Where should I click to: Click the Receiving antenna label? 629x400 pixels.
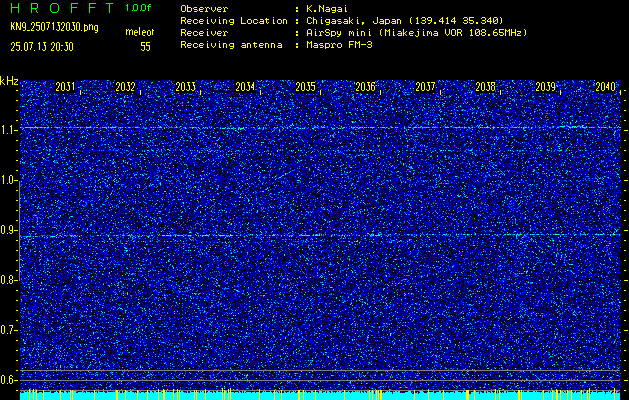coord(231,45)
